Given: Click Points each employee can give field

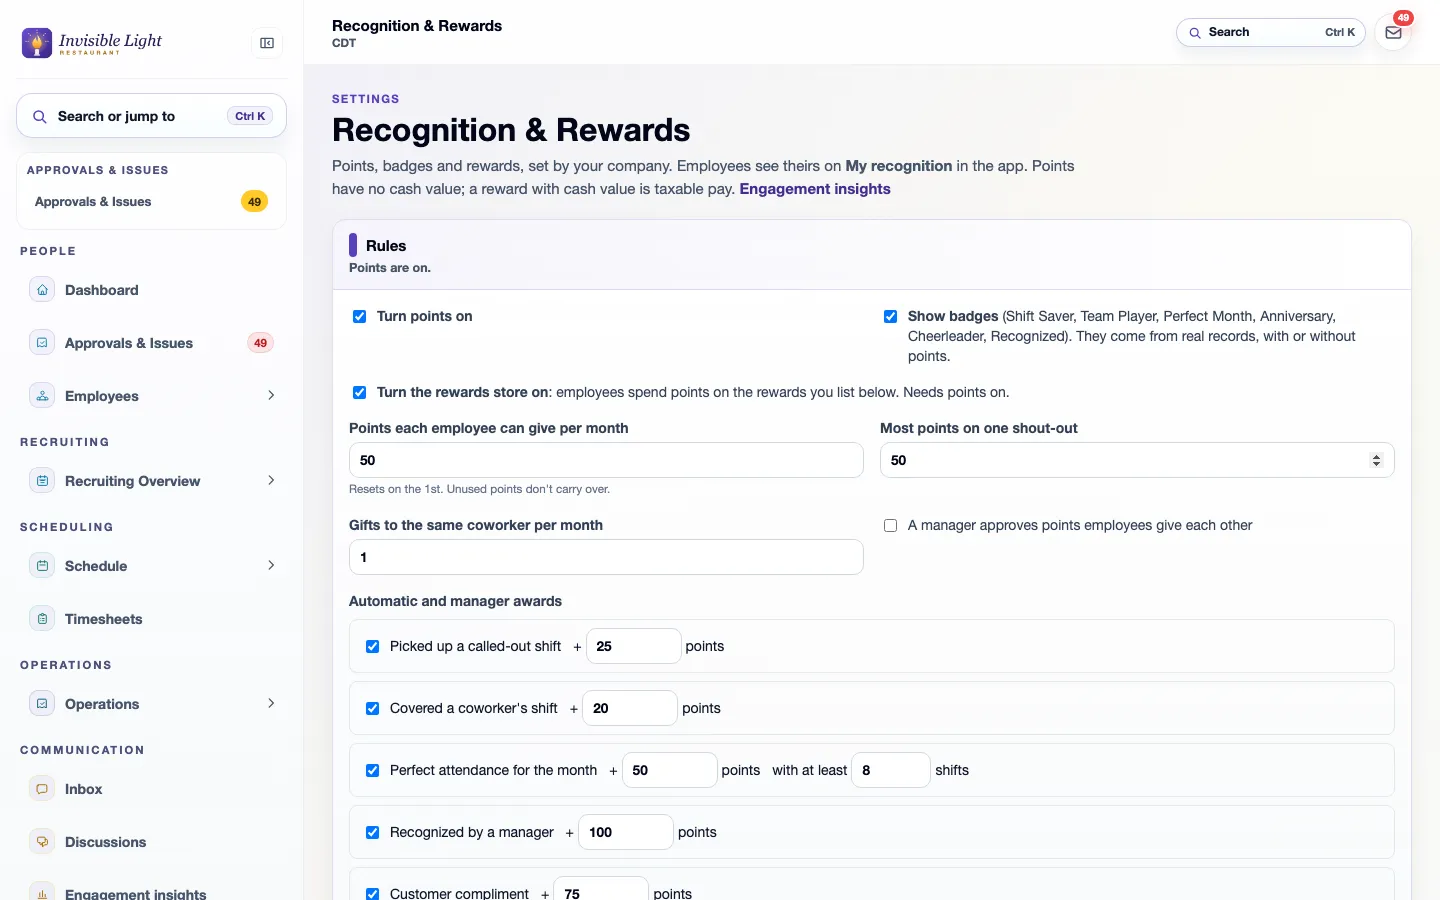Looking at the screenshot, I should (606, 460).
